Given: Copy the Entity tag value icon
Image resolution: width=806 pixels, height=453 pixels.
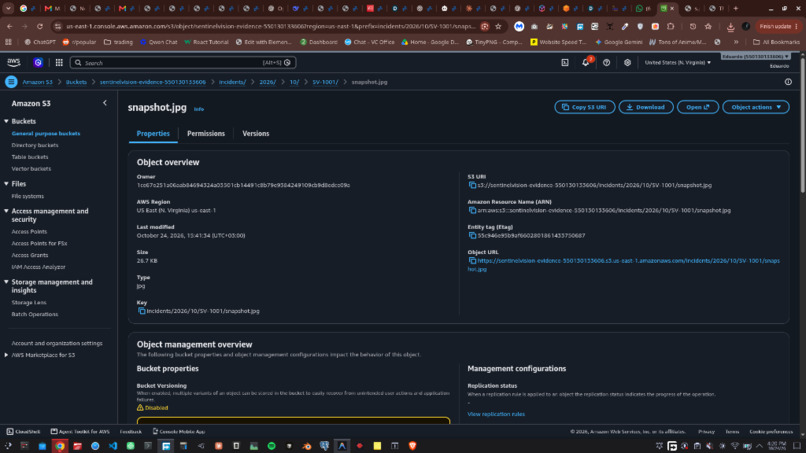Looking at the screenshot, I should pos(472,235).
